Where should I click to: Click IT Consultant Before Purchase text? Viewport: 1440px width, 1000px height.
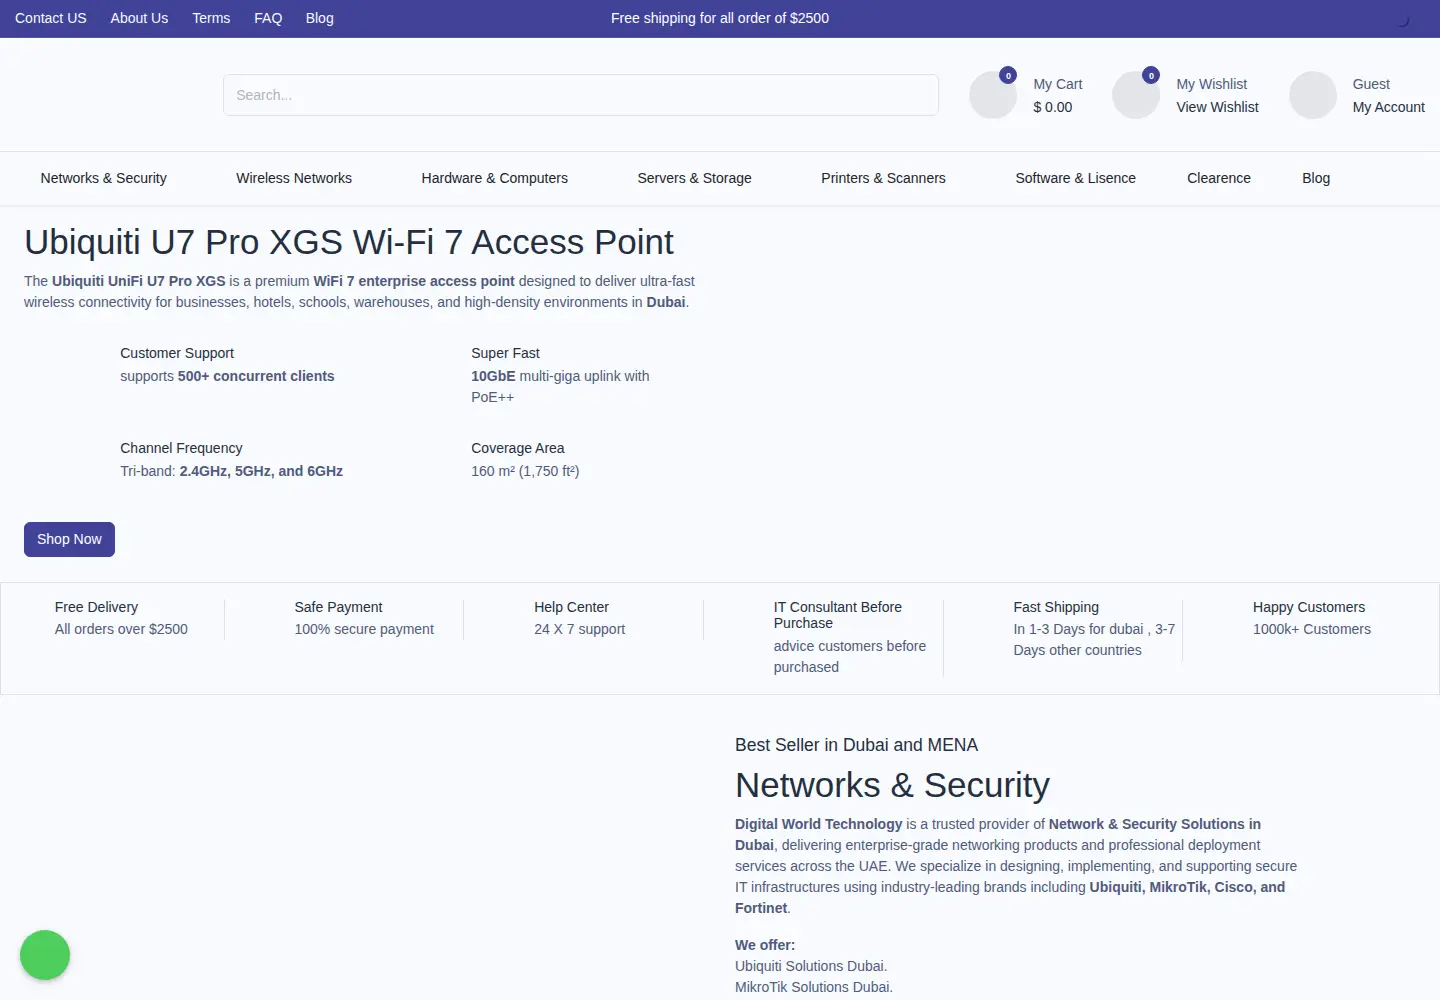(x=838, y=615)
